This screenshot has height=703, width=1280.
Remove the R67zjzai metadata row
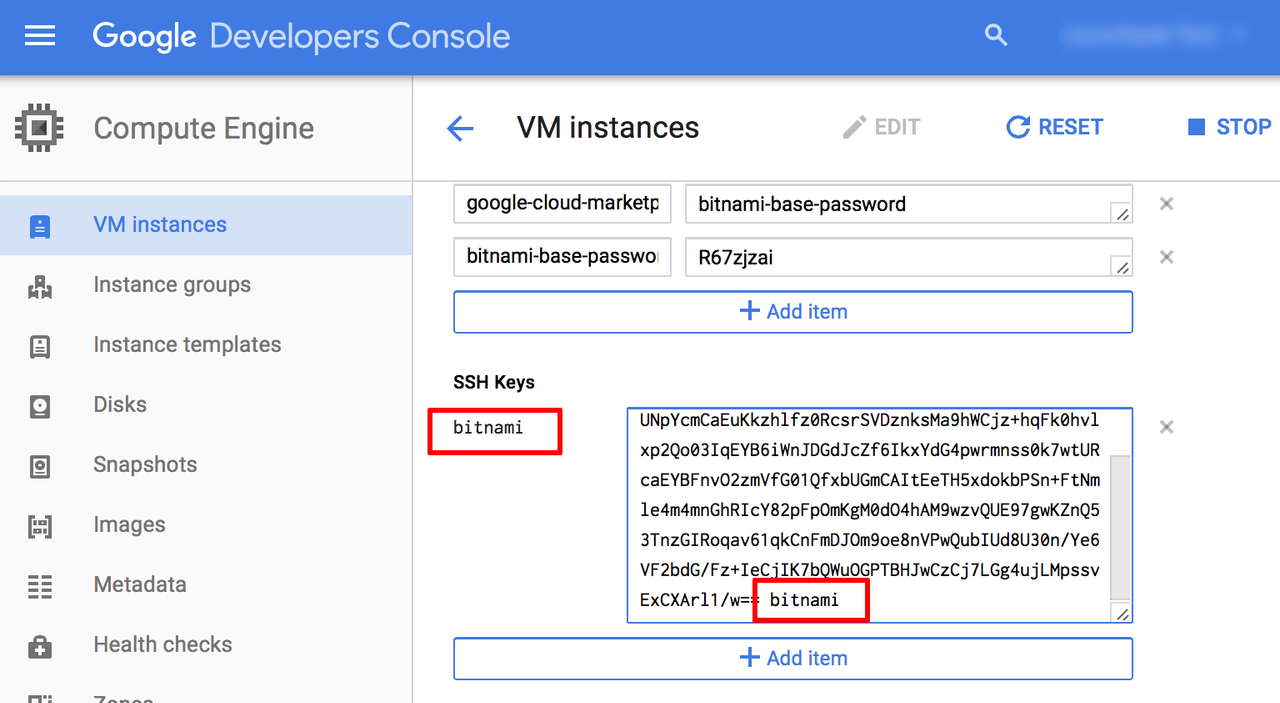(x=1166, y=257)
